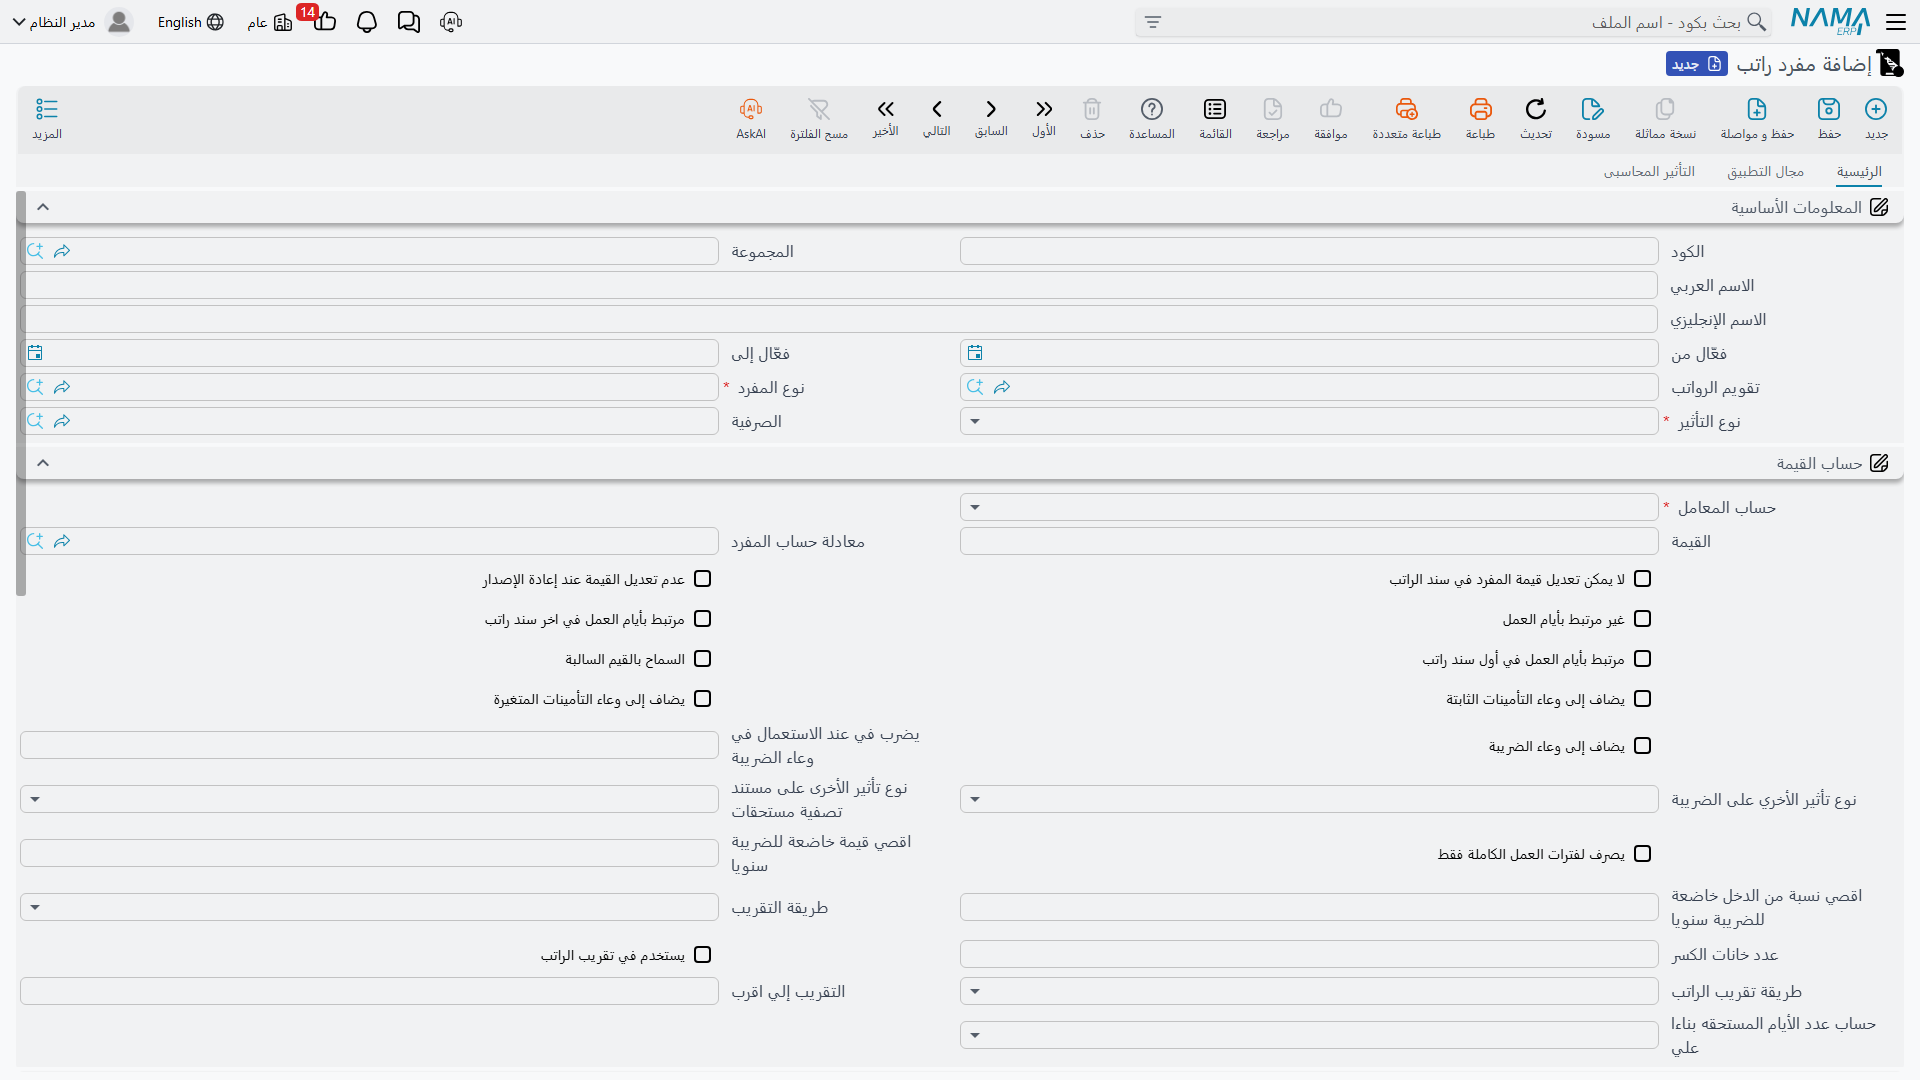1920x1080 pixels.
Task: Click the search box بحث بكود - اسم الملف
Action: [1455, 22]
